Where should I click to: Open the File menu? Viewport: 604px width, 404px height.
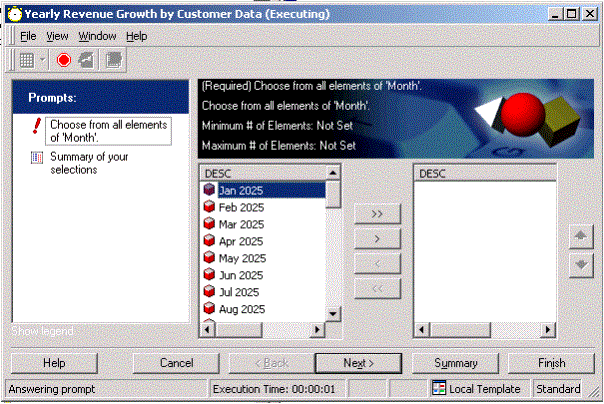(28, 36)
